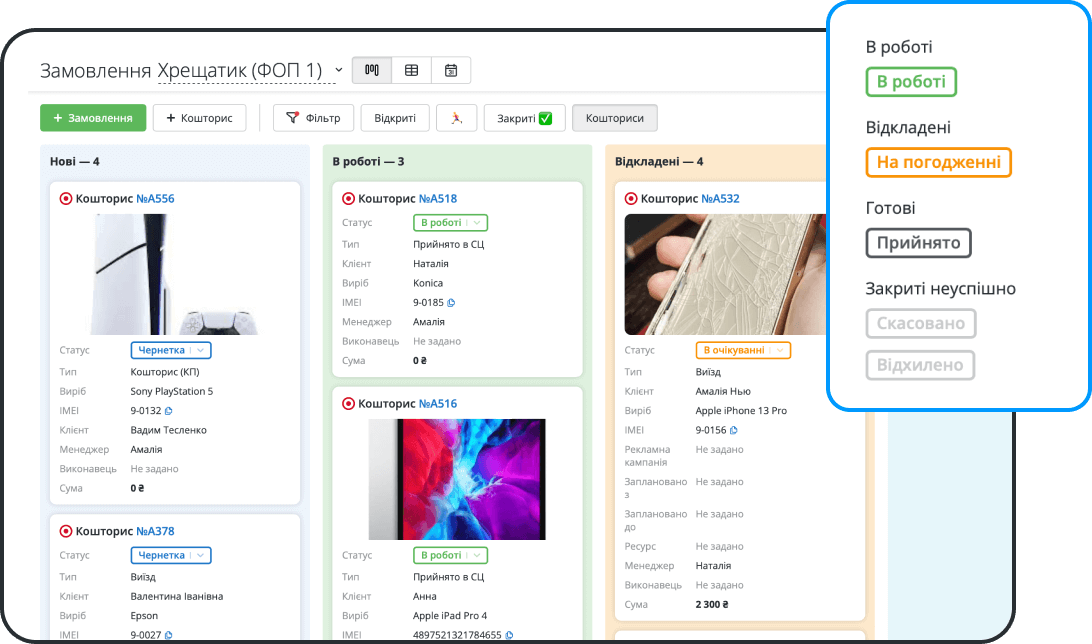Select На погодженні status in menu

(938, 162)
